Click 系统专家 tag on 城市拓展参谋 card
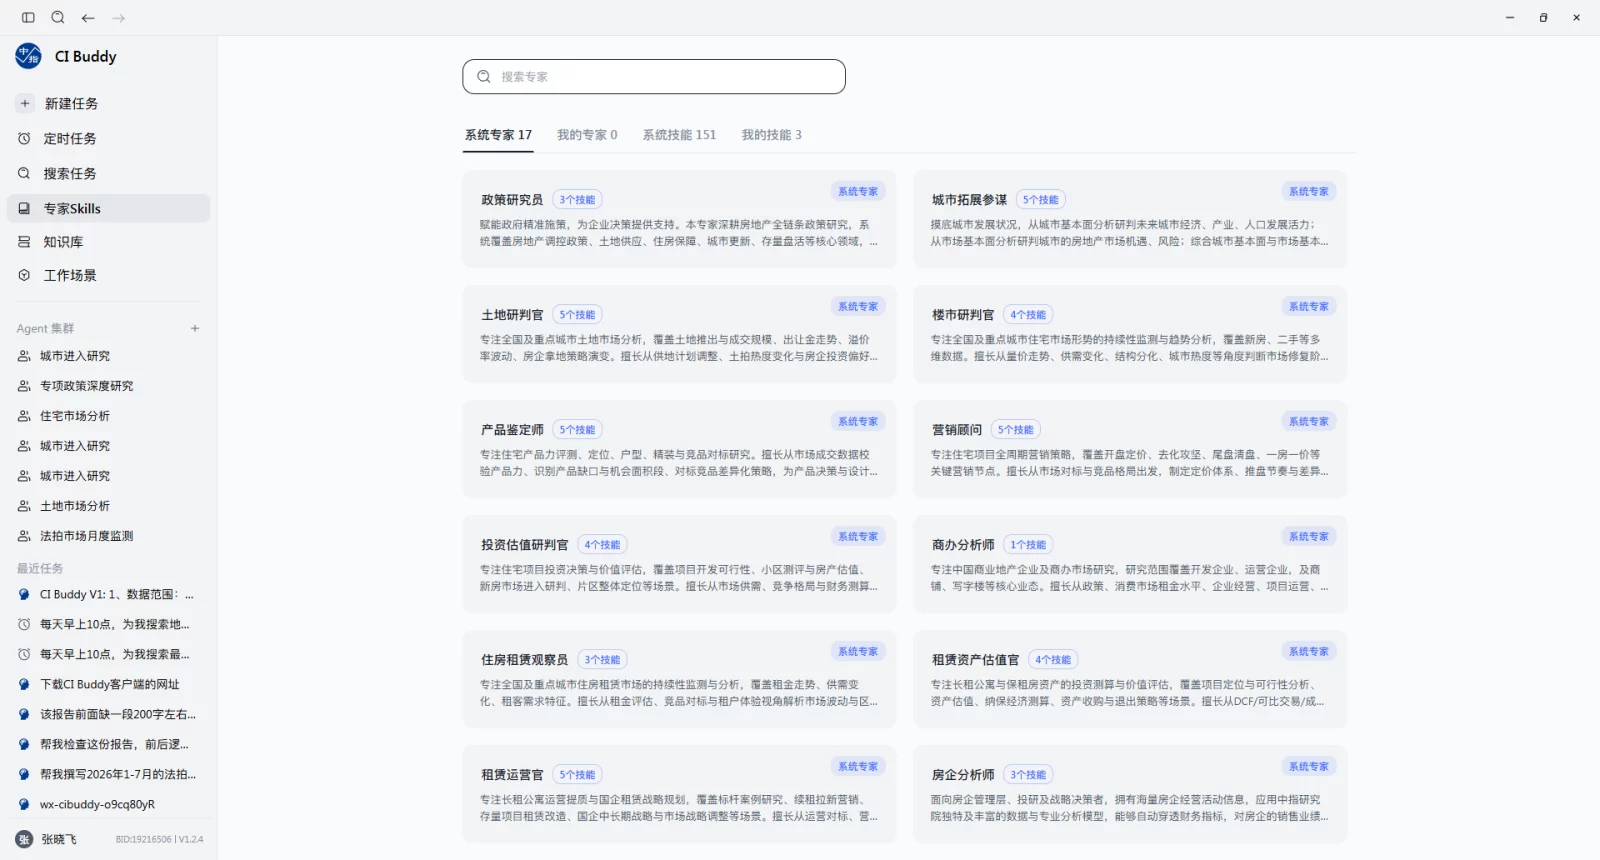The height and width of the screenshot is (860, 1600). [1309, 191]
